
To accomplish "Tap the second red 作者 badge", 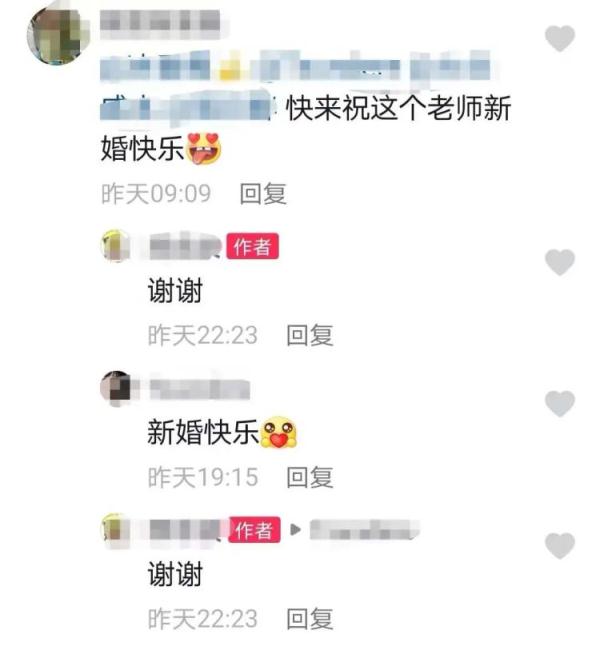I will [x=254, y=530].
